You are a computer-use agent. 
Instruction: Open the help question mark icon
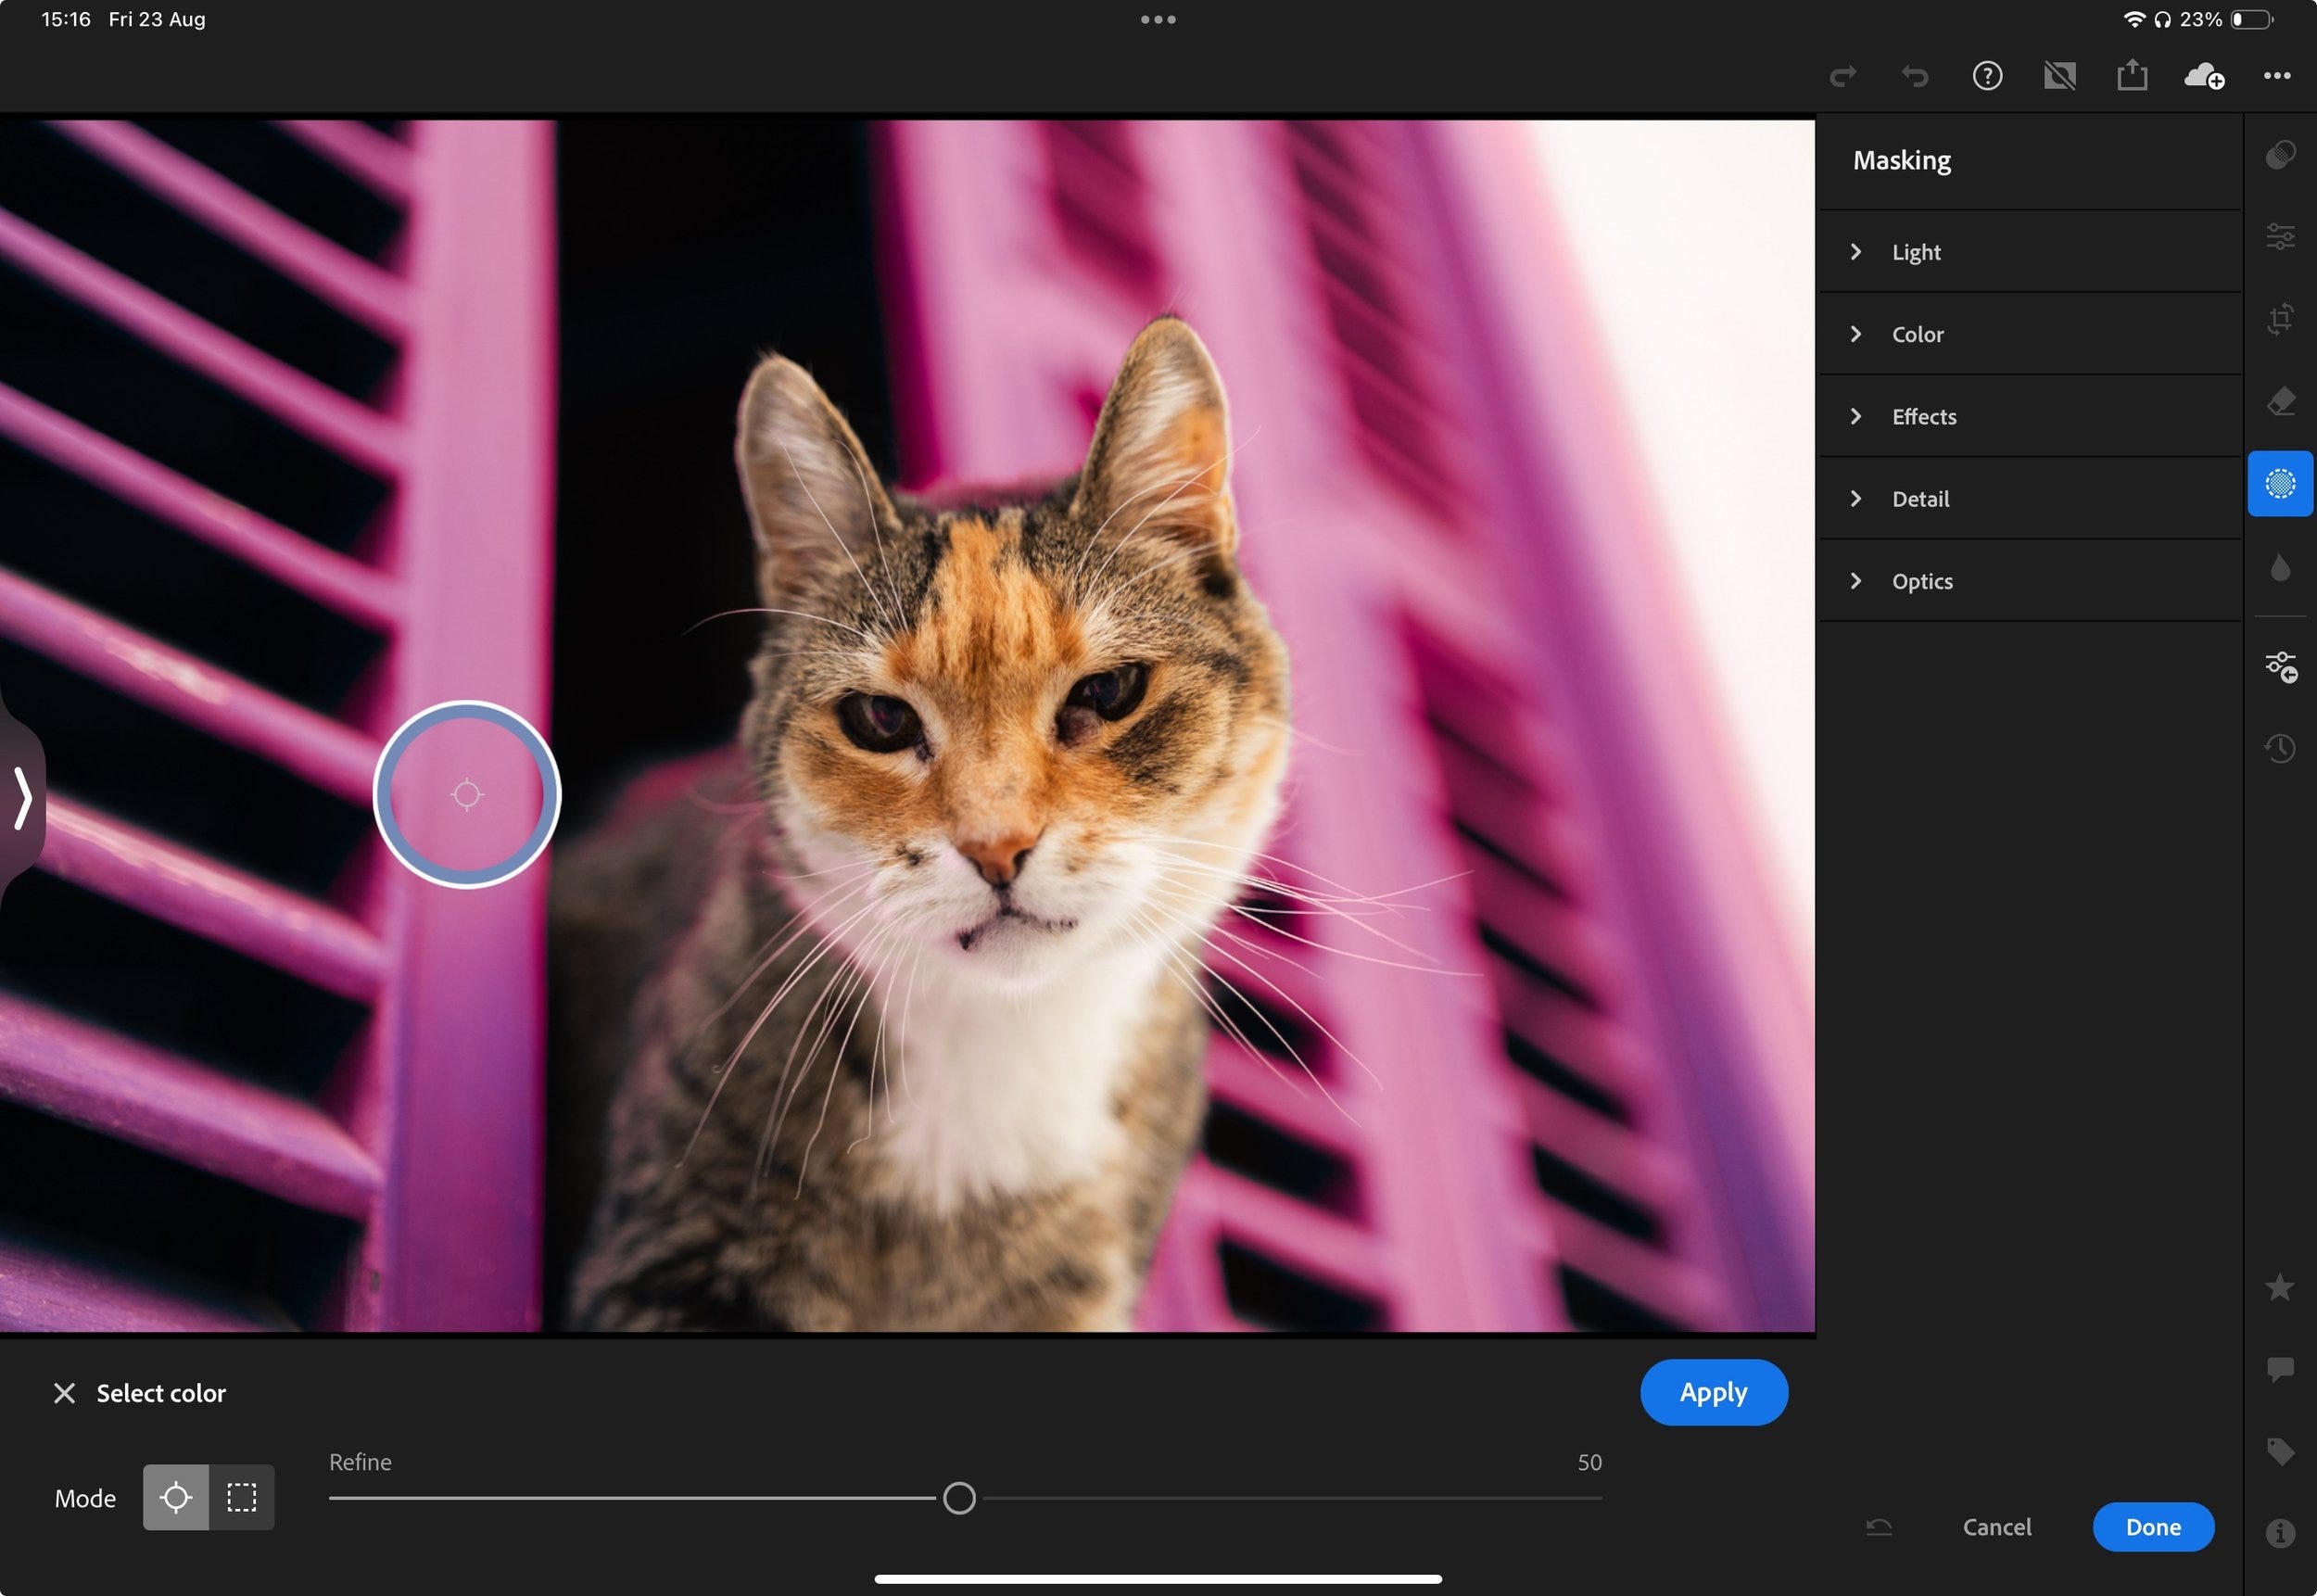(1986, 76)
